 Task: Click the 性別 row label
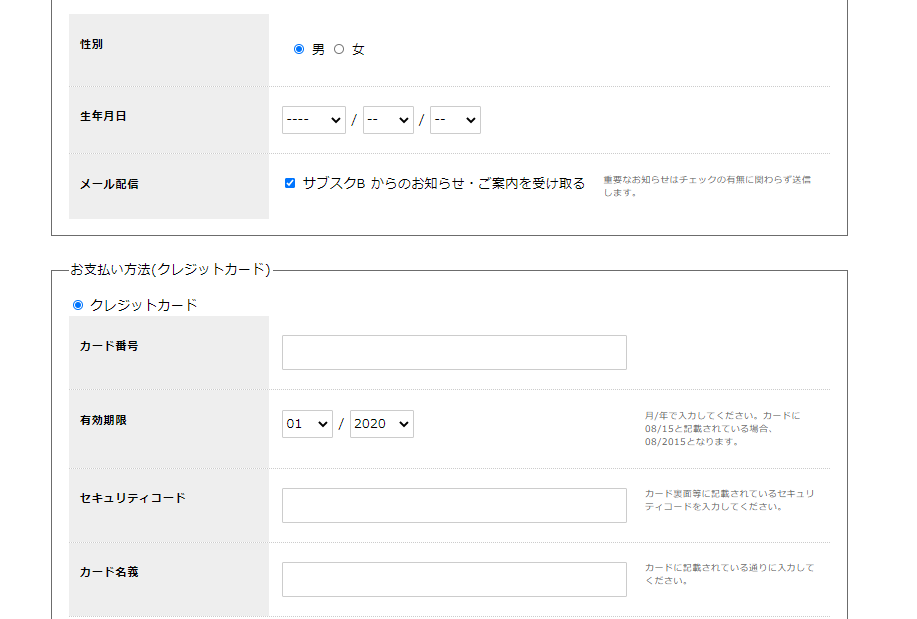tap(91, 44)
